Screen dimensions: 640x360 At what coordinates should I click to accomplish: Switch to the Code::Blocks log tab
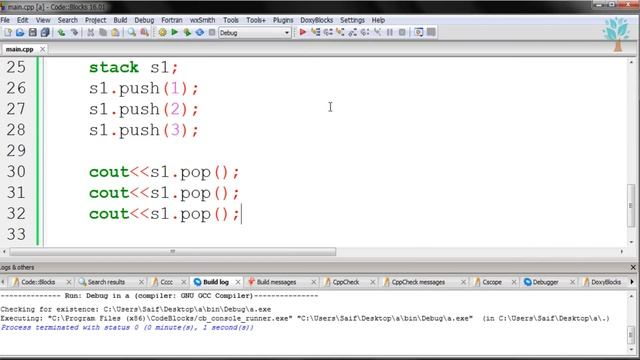[x=38, y=282]
